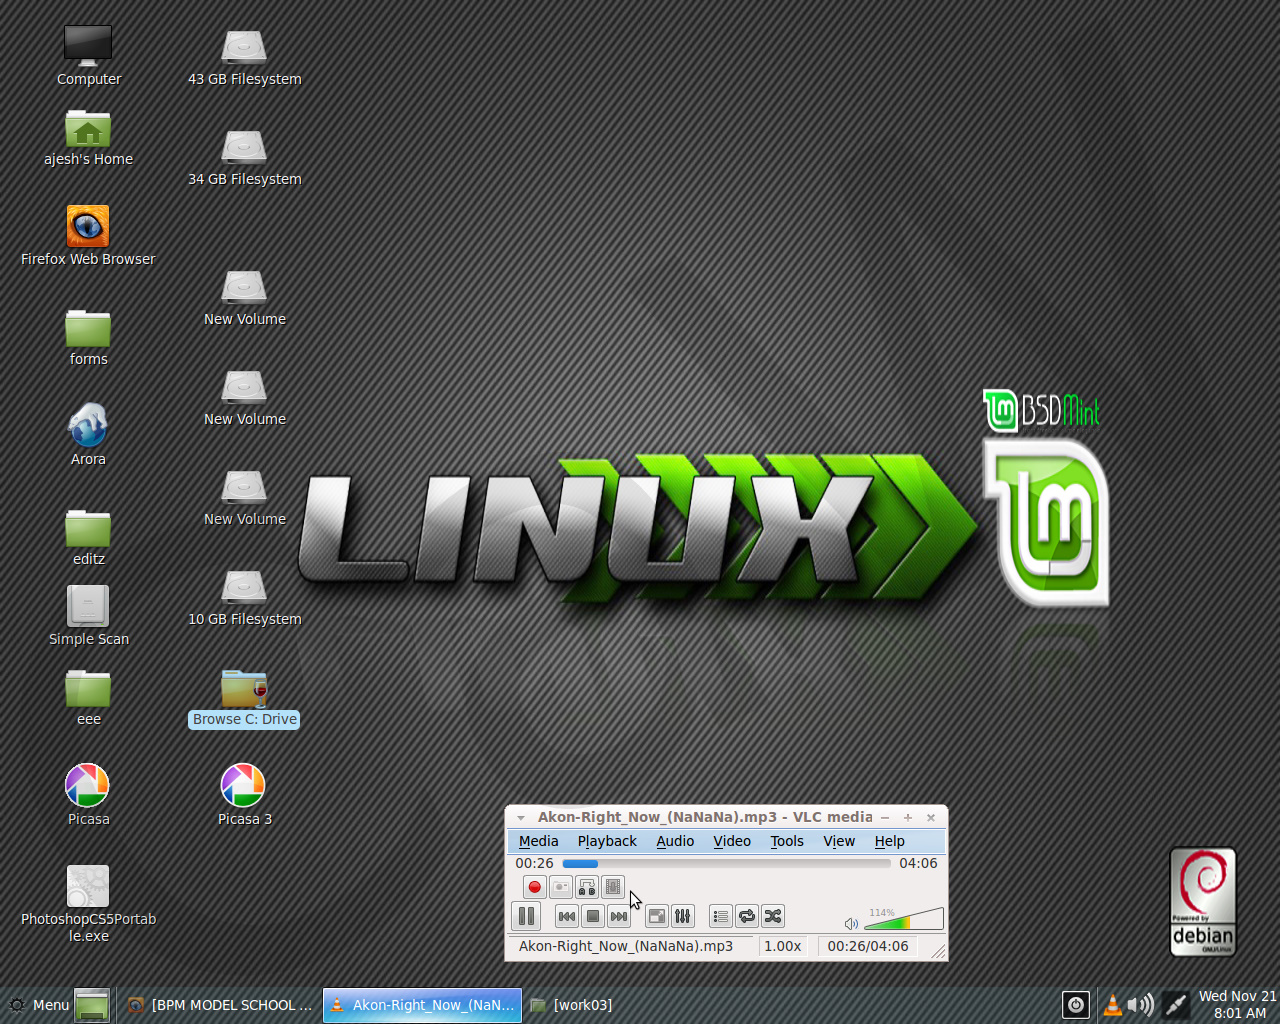1280x1024 pixels.
Task: Click the VLC cone tray icon
Action: click(1112, 1005)
